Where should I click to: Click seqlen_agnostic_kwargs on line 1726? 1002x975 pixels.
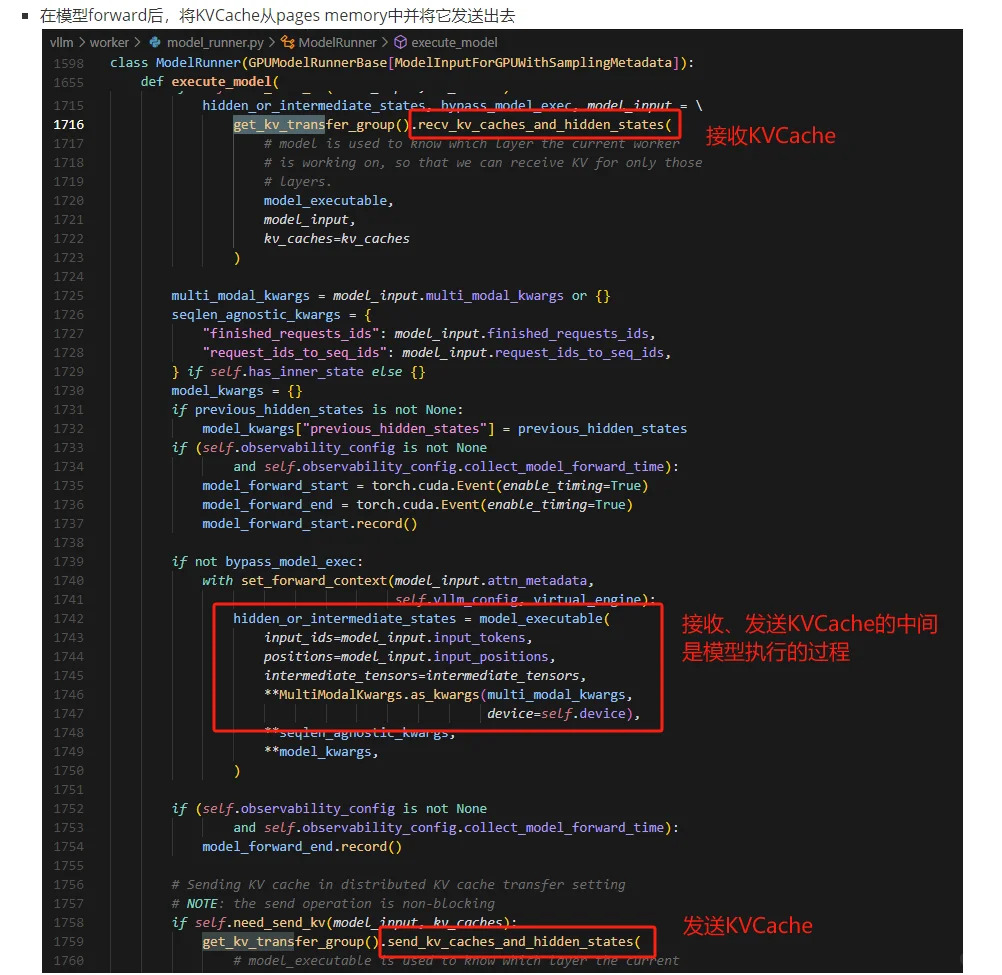[256, 314]
